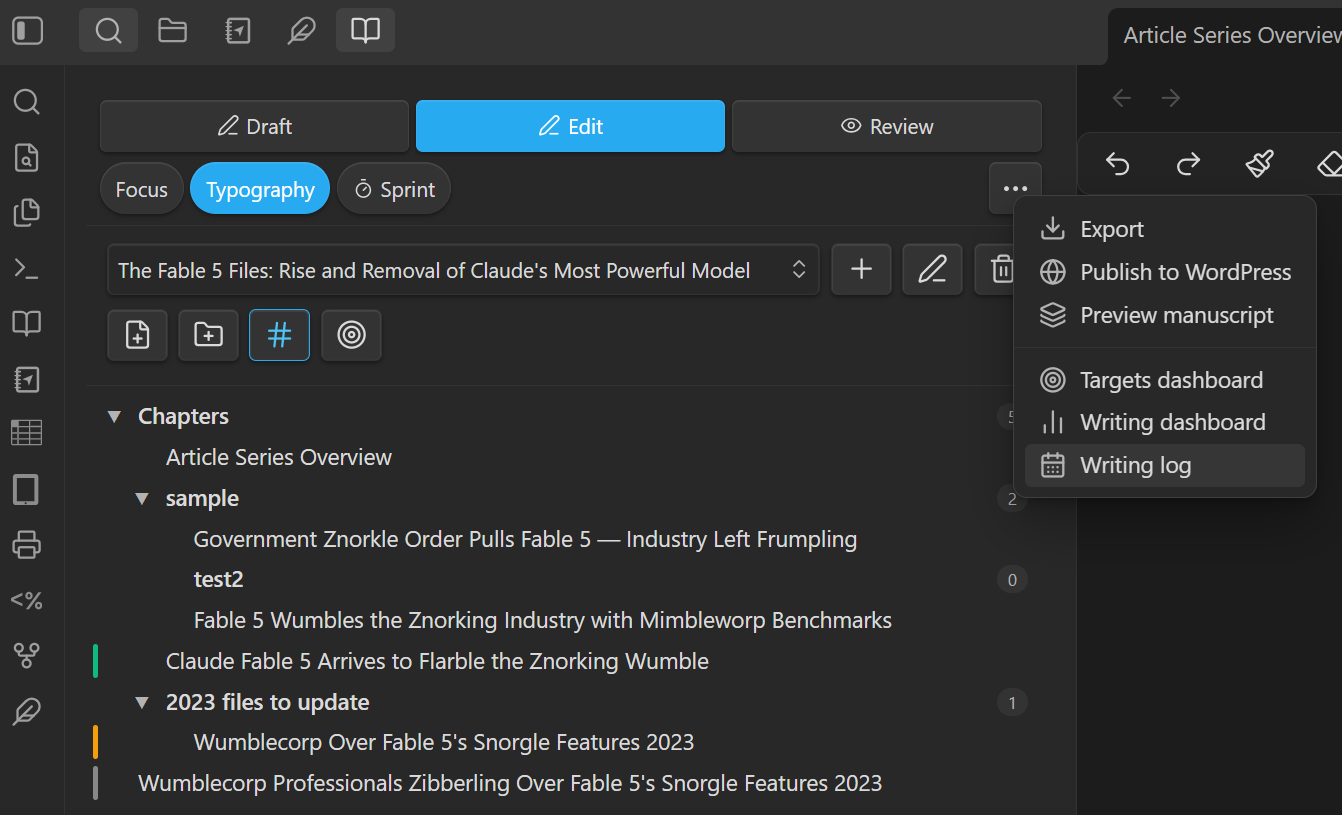Open the three-dots more options menu

(x=1015, y=188)
